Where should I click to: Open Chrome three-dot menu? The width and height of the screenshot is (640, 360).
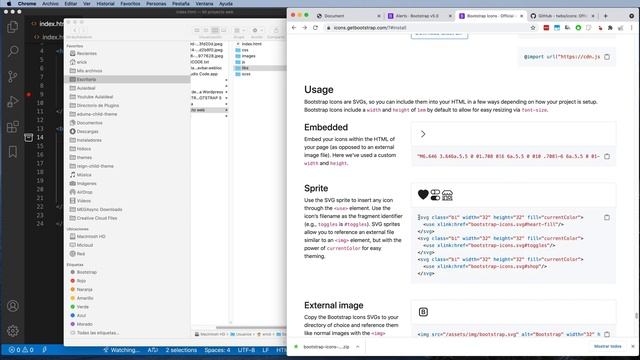(x=631, y=28)
